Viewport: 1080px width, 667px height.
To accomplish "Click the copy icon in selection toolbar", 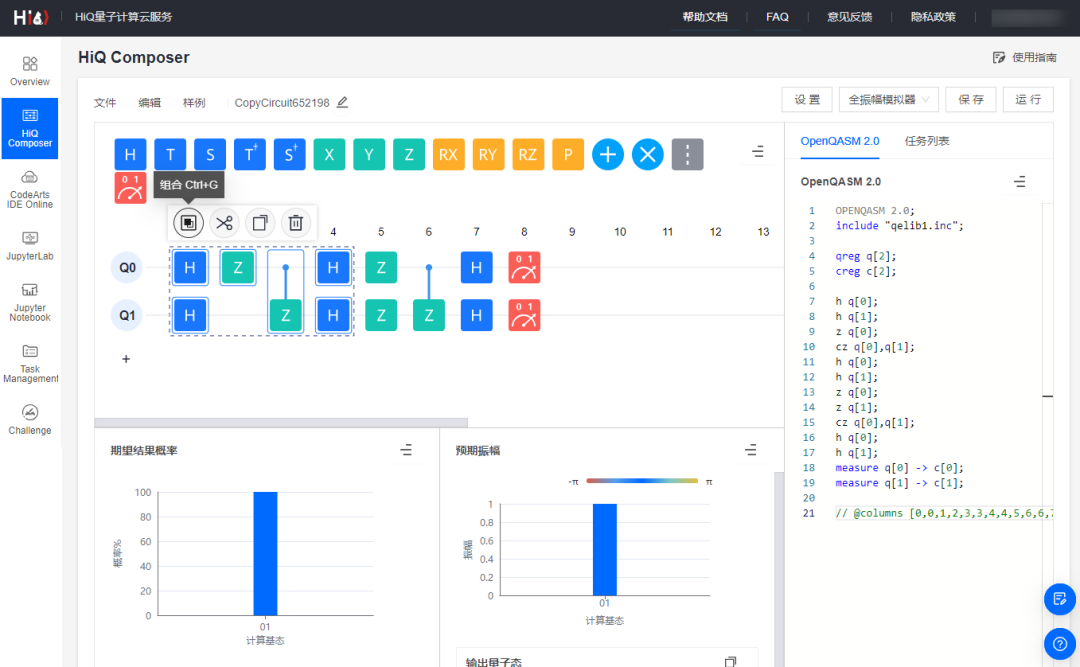I will click(x=260, y=223).
